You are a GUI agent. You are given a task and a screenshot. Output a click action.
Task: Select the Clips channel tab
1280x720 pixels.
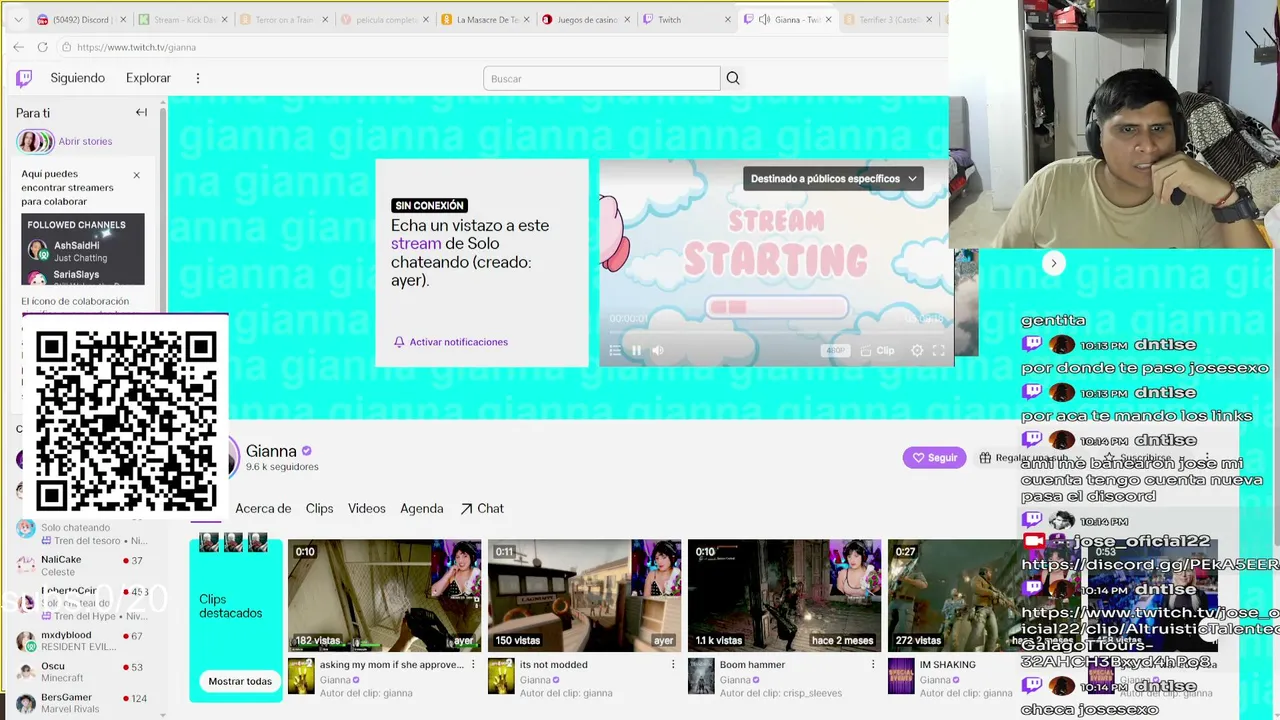[320, 508]
